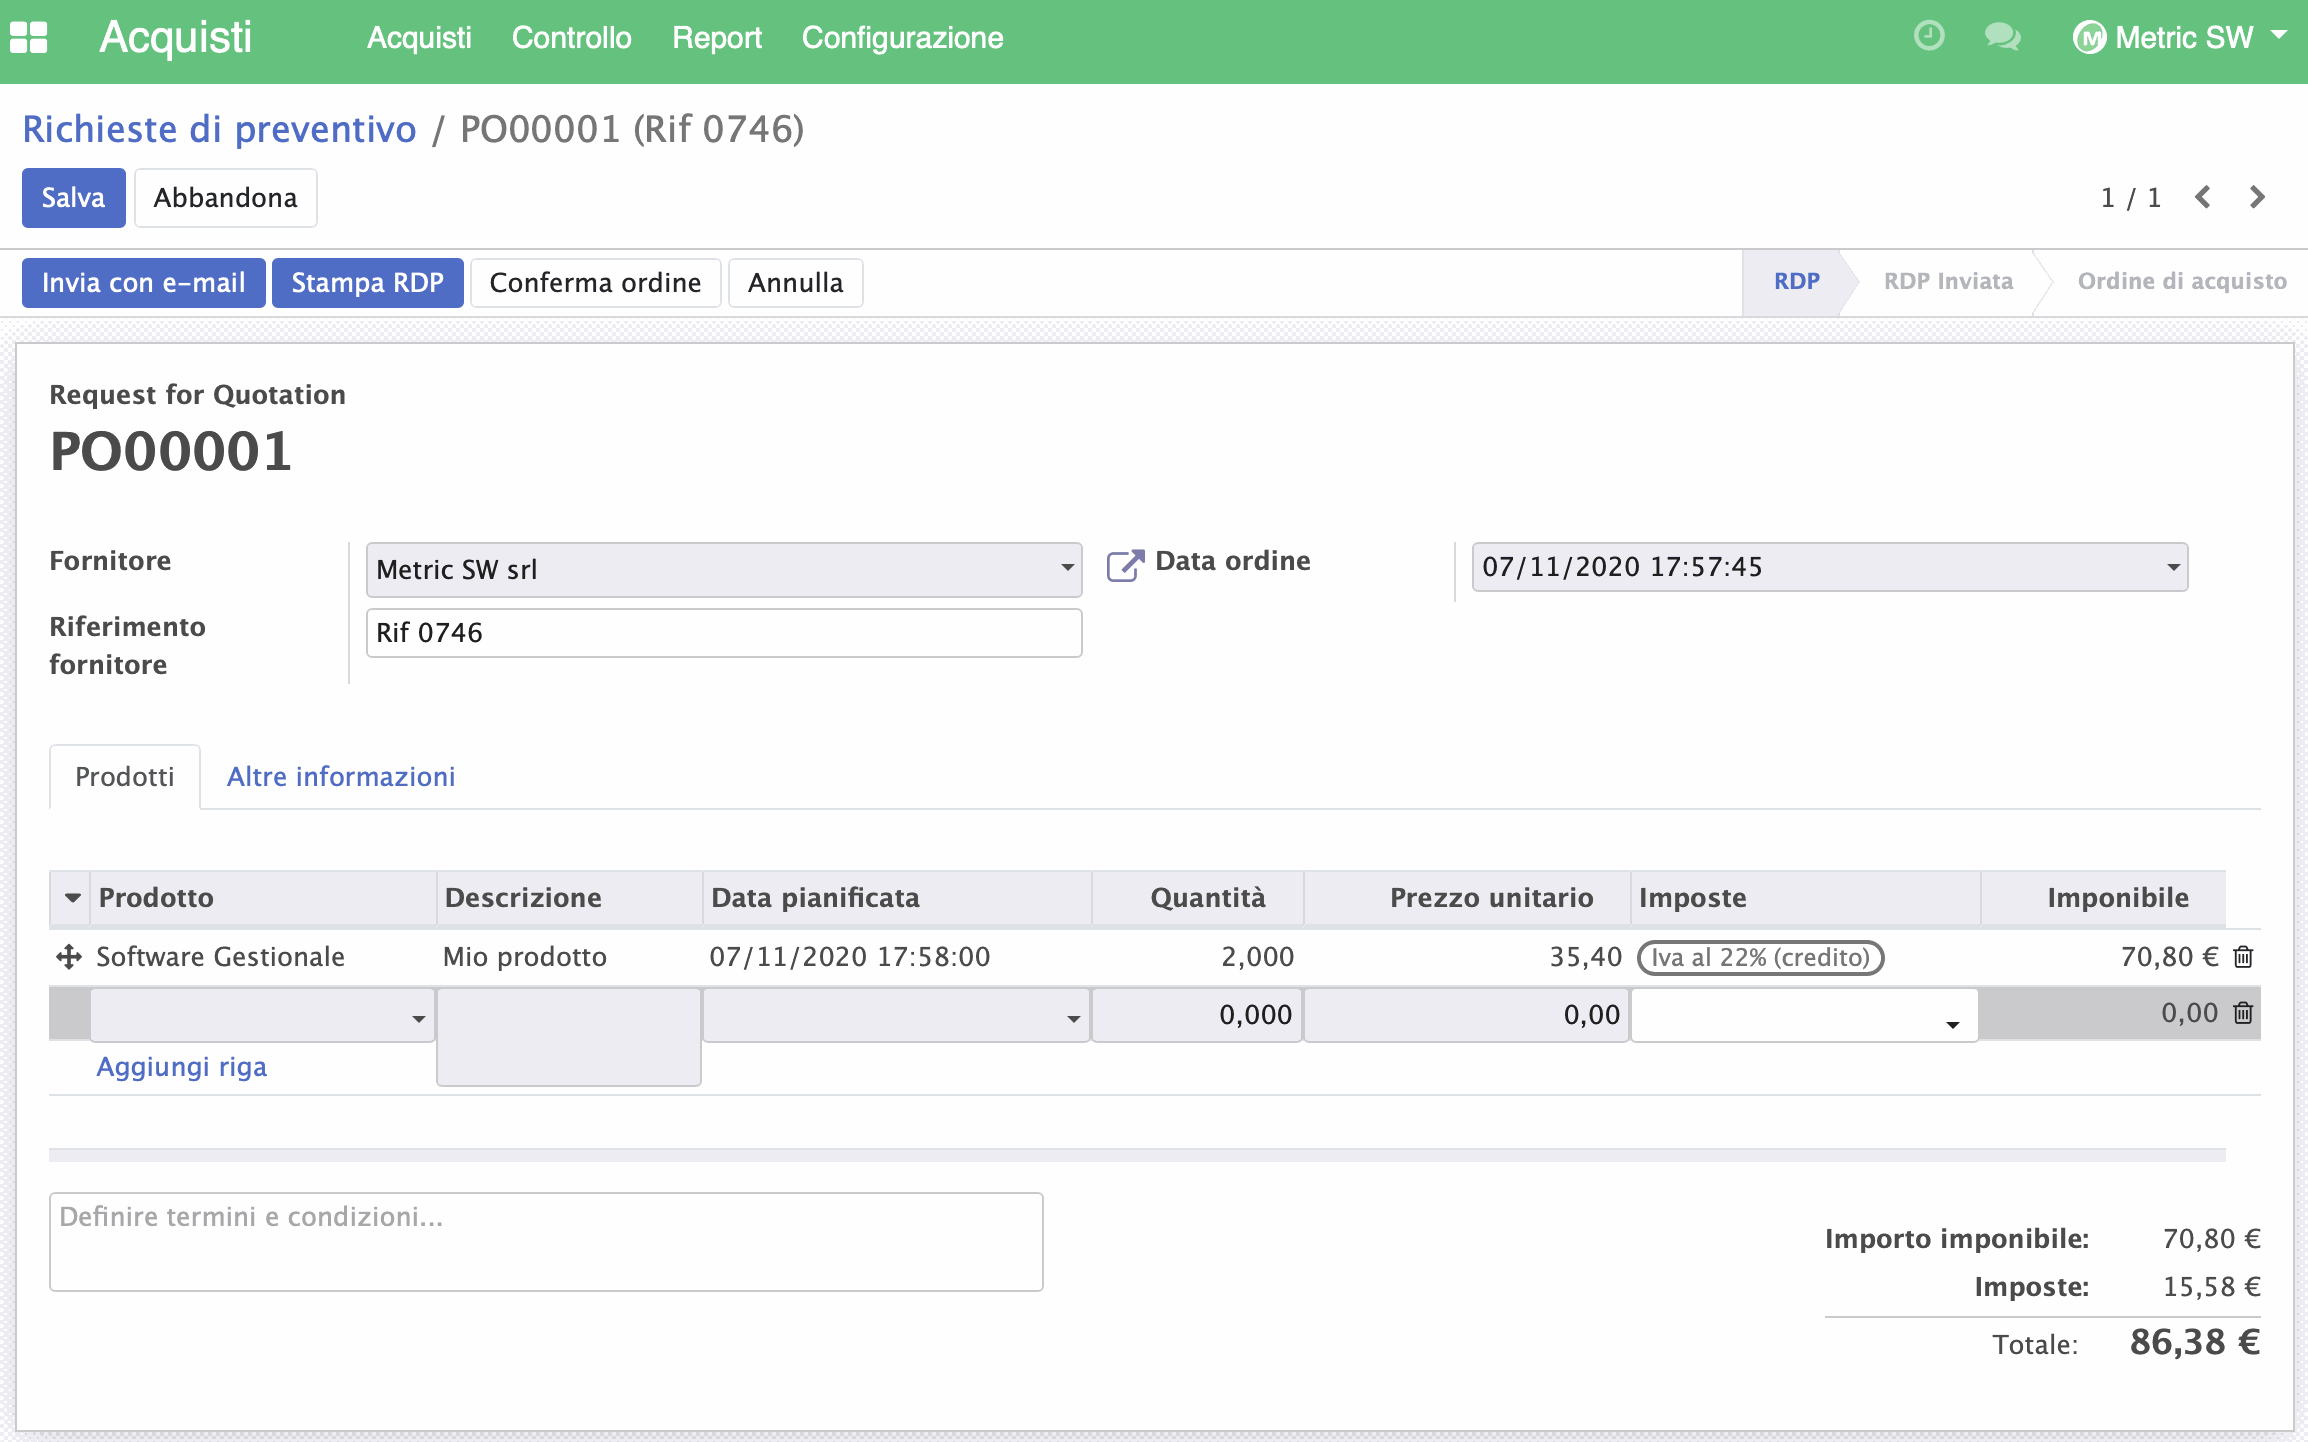Click quantity field in new line

[1197, 1016]
